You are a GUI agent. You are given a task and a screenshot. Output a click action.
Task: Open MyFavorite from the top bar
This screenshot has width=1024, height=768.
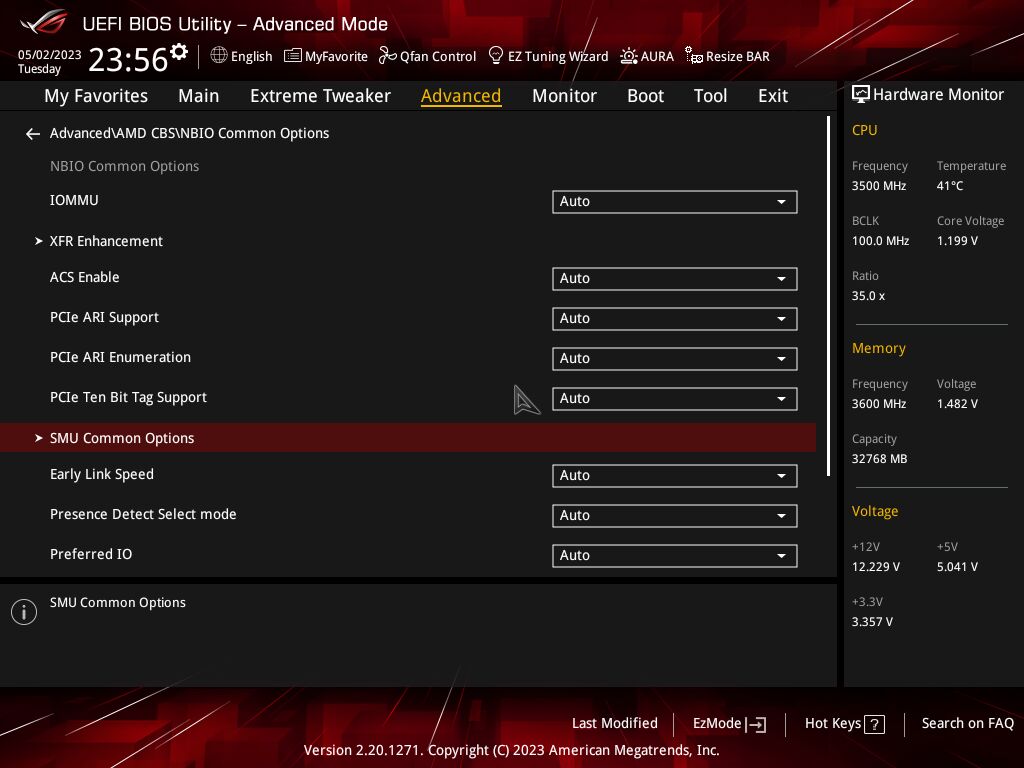pyautogui.click(x=326, y=56)
